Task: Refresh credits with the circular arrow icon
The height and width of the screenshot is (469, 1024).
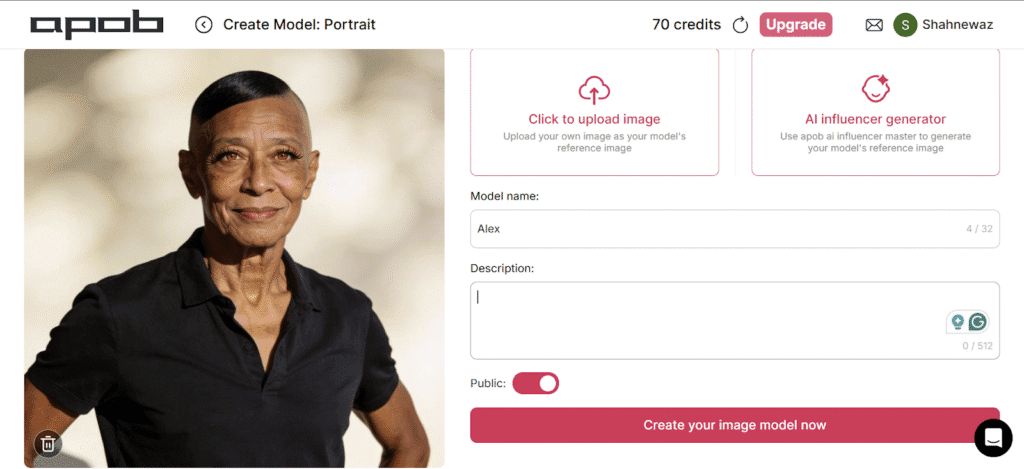Action: pyautogui.click(x=741, y=25)
